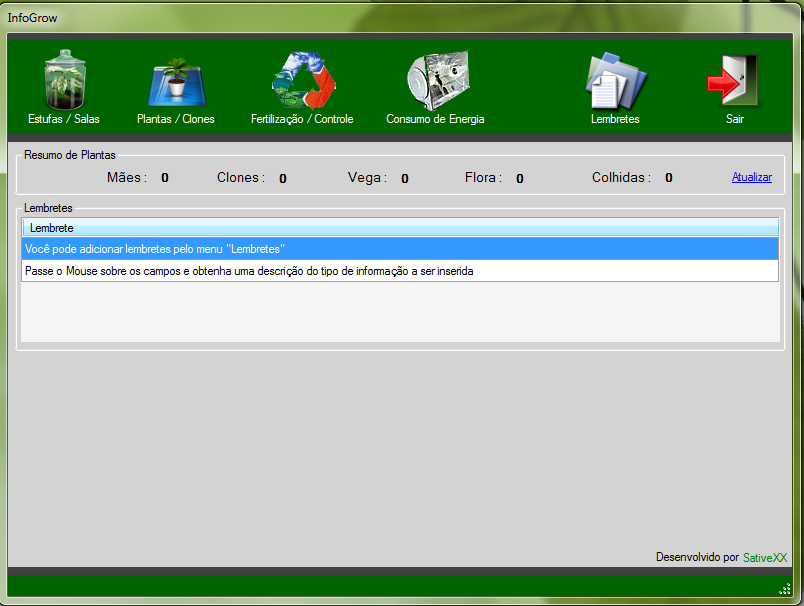Open Fertilização / Controle recycle icon
The height and width of the screenshot is (606, 804).
coord(304,80)
